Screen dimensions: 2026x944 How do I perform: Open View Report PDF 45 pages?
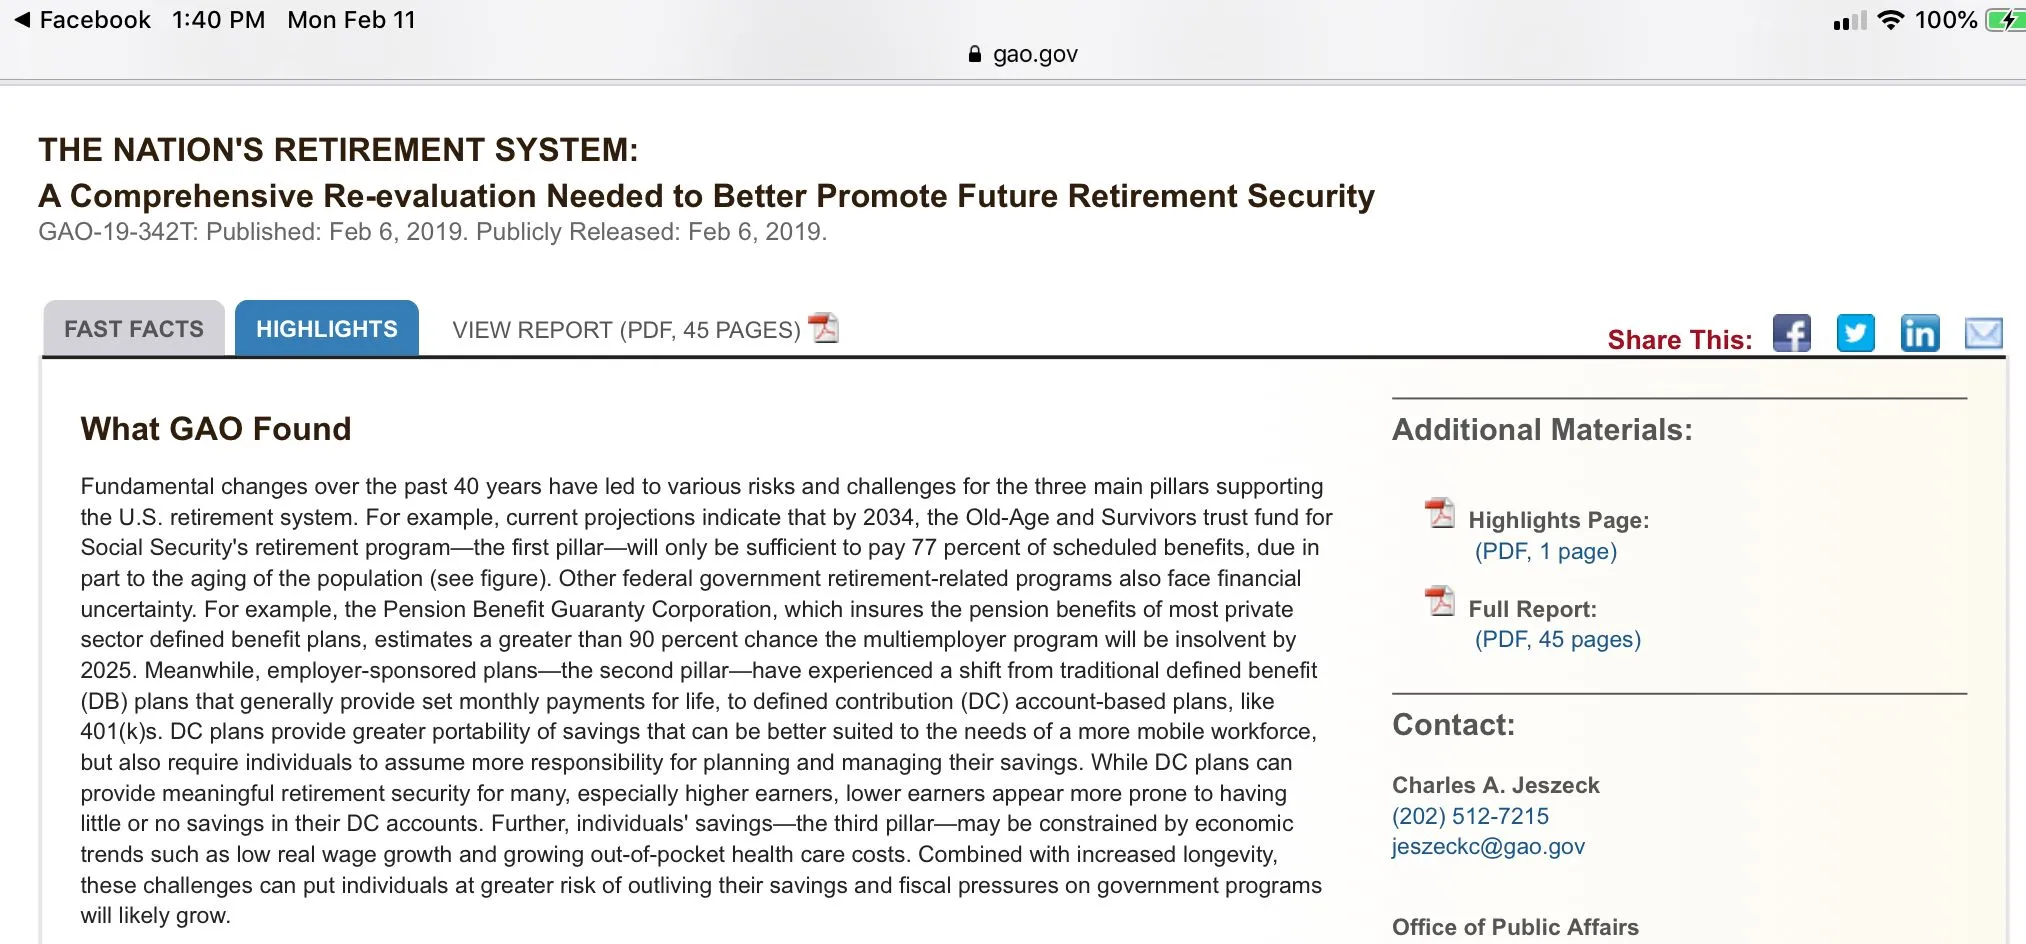pyautogui.click(x=626, y=330)
